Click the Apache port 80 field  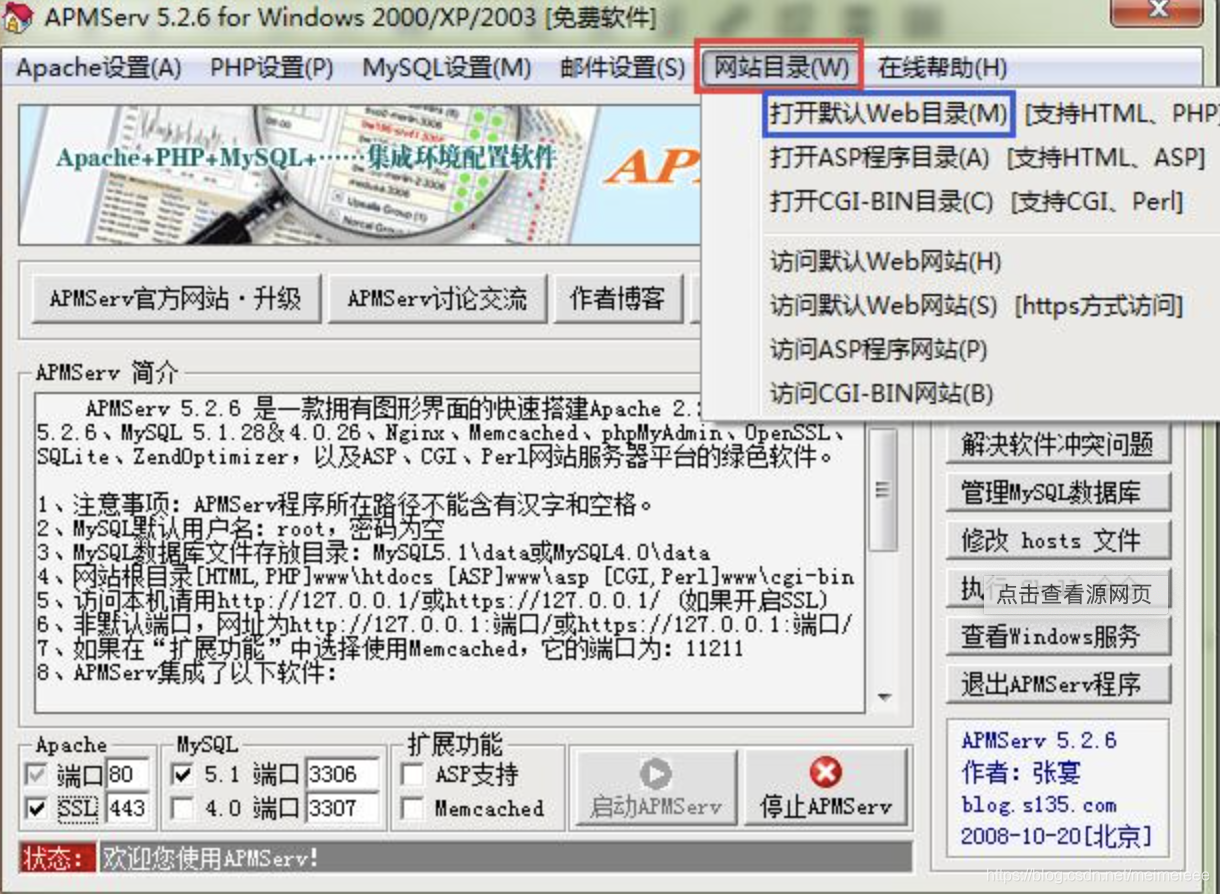[128, 774]
